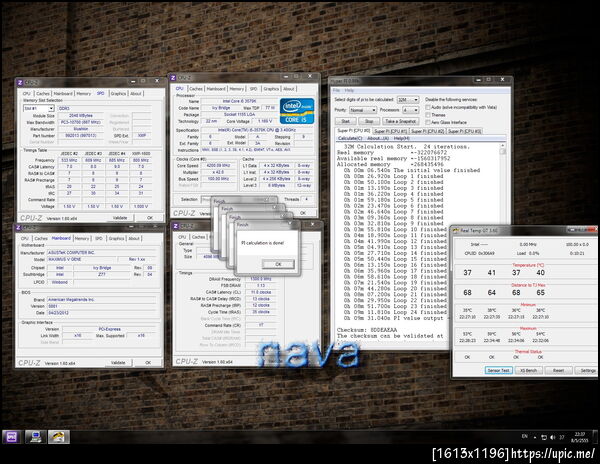
Task: Click the Sensor Test button in Real Temp
Action: pyautogui.click(x=499, y=370)
